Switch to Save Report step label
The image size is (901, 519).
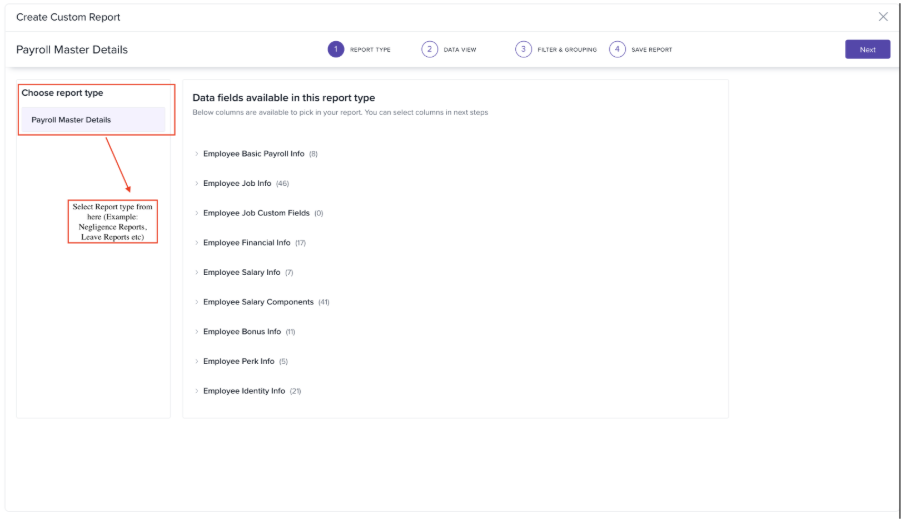pyautogui.click(x=652, y=50)
